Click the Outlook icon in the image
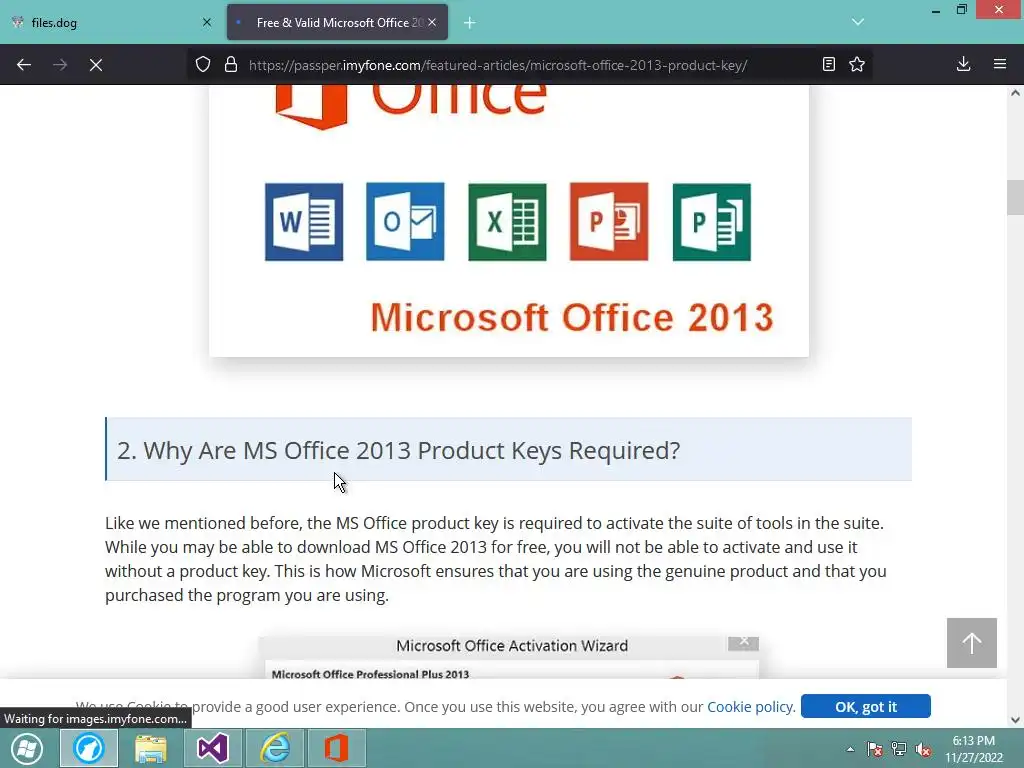Image resolution: width=1024 pixels, height=768 pixels. click(405, 221)
